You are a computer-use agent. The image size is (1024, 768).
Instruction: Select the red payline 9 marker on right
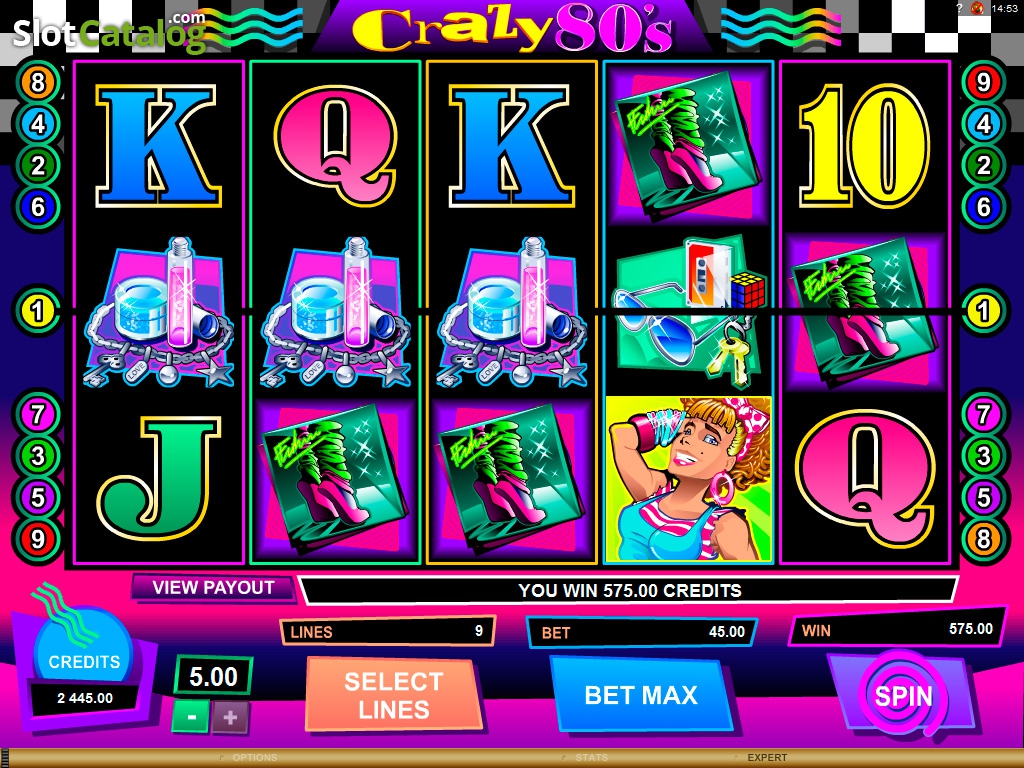tap(984, 82)
